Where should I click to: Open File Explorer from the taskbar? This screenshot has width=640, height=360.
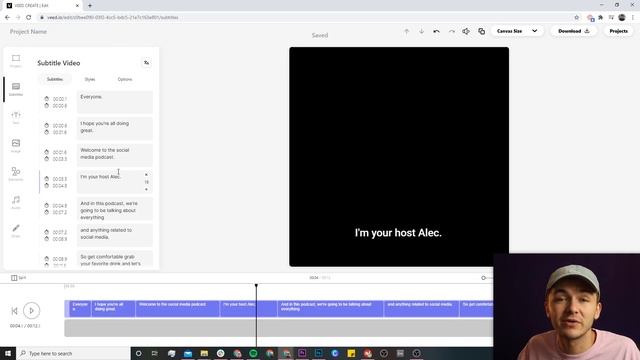pos(204,353)
